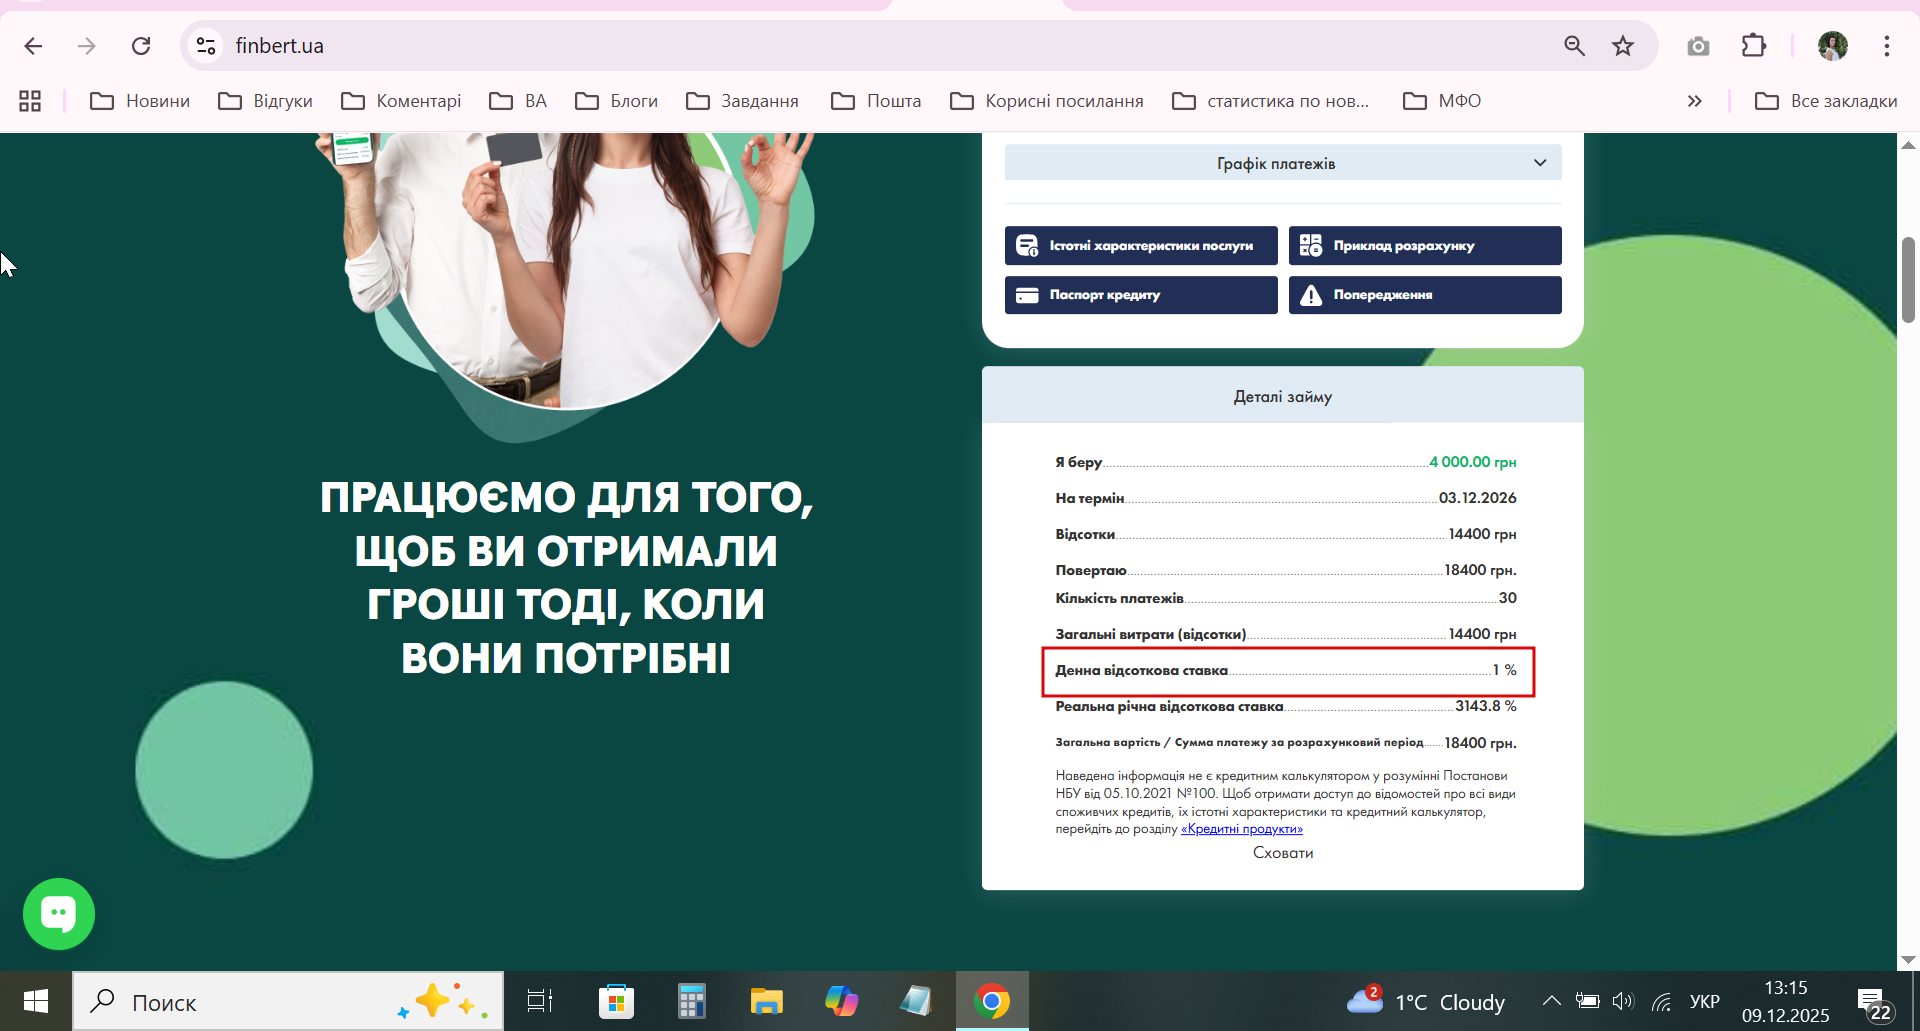The height and width of the screenshot is (1031, 1920).
Task: Open File Explorer from the taskbar
Action: pos(766,1001)
